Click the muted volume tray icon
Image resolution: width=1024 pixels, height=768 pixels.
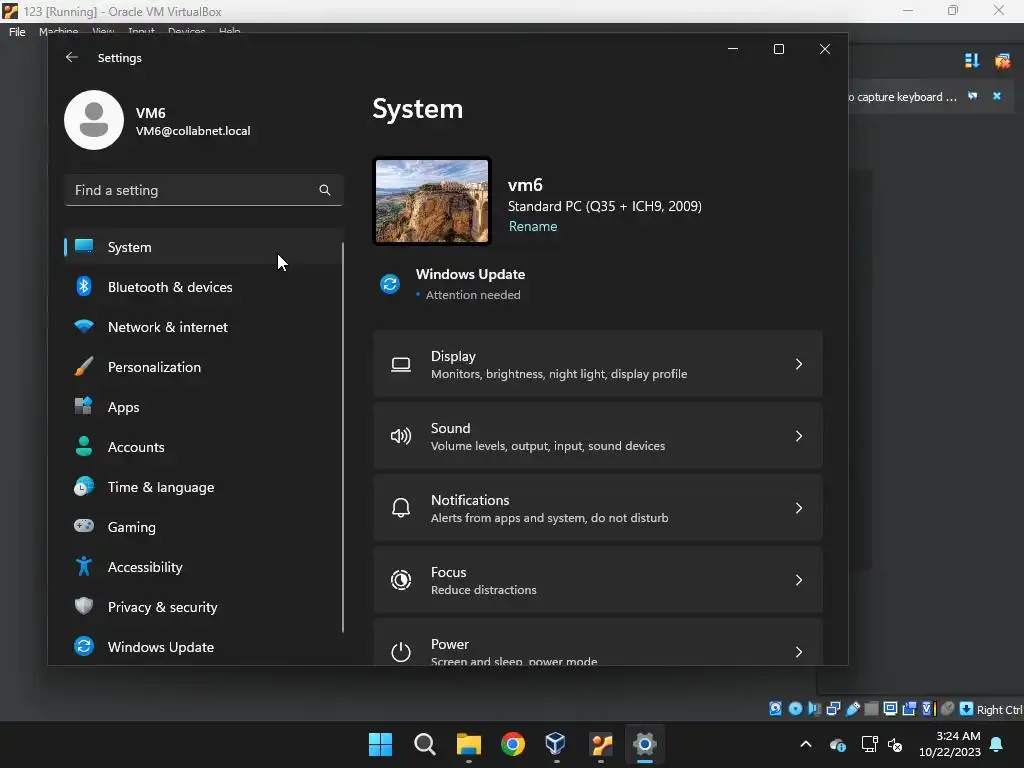(x=895, y=744)
